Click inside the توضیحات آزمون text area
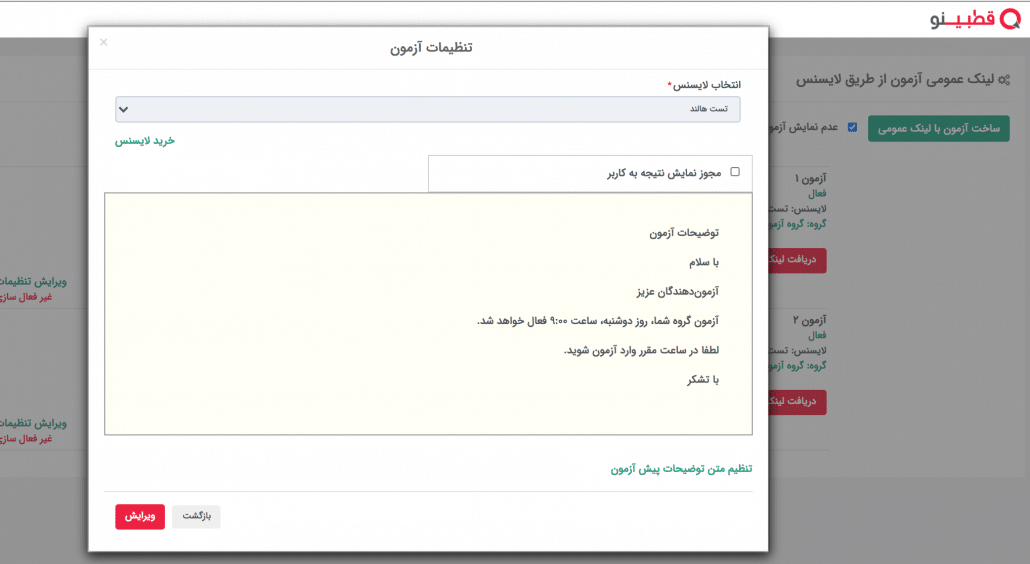 tap(428, 314)
